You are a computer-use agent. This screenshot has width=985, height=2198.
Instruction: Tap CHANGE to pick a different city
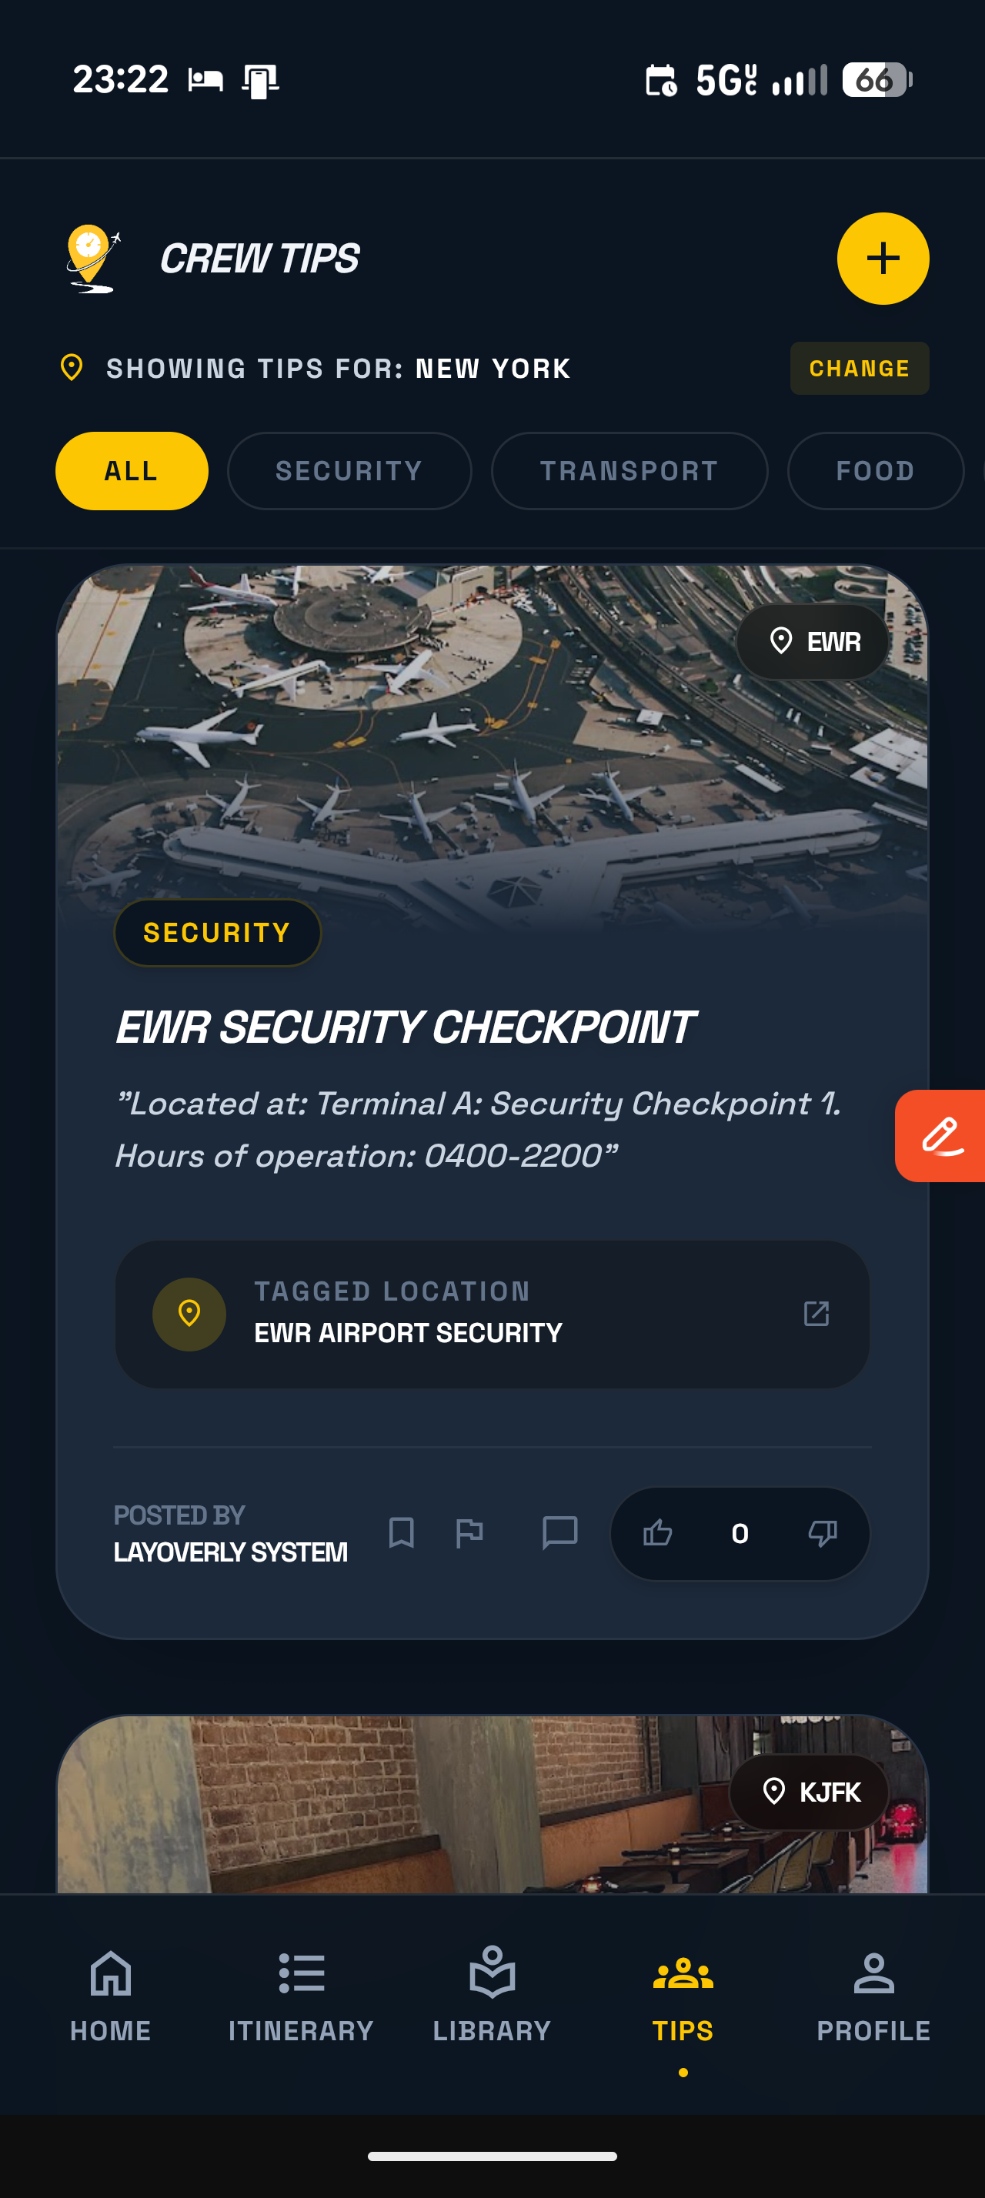click(x=858, y=367)
